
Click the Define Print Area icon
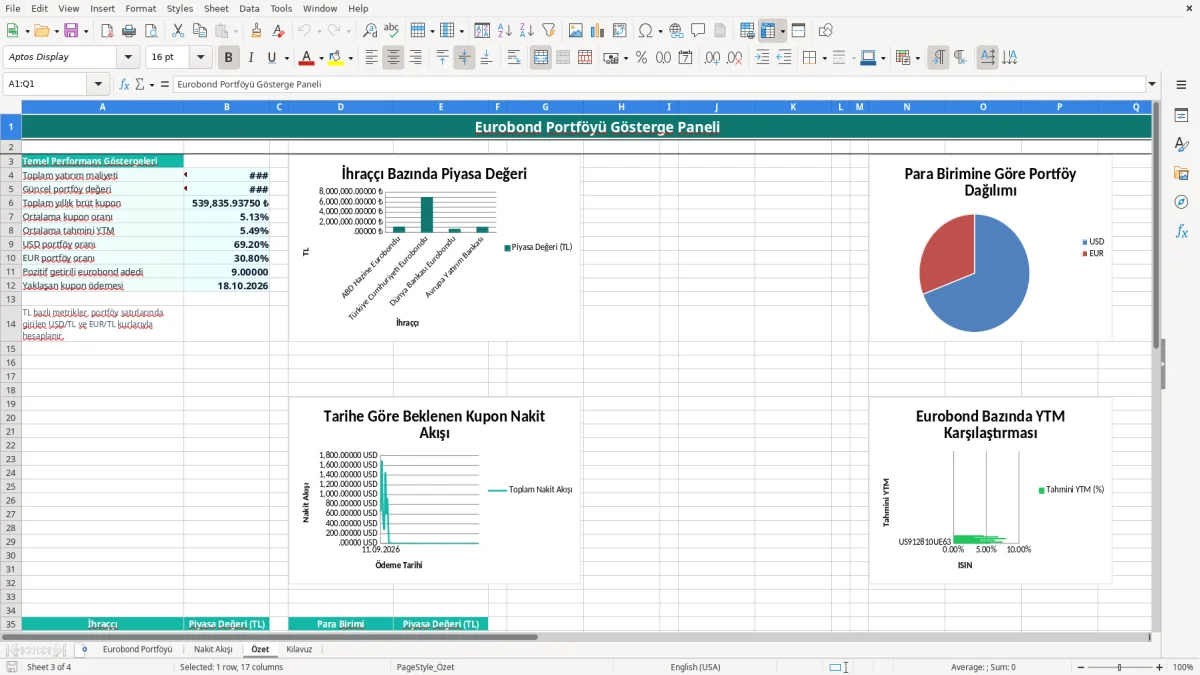[747, 31]
